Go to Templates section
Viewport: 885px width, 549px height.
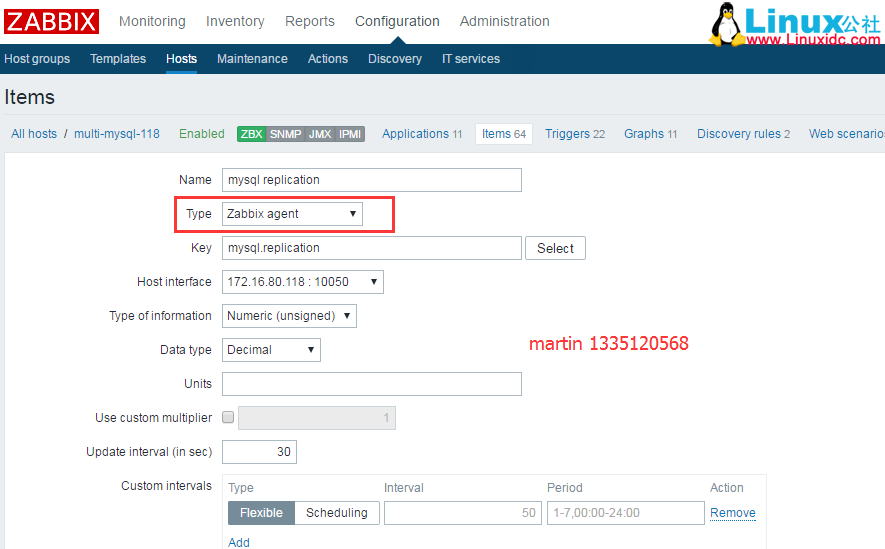click(x=118, y=59)
